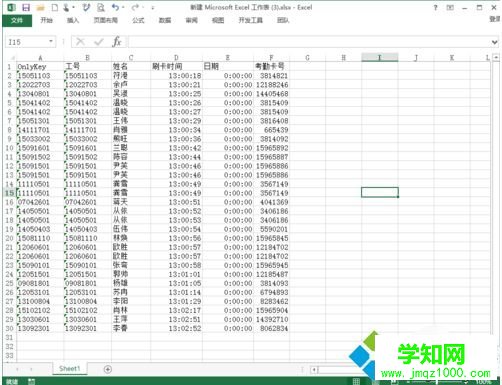Click the Enter checkmark icon in formula bar
The image size is (502, 385).
(x=99, y=42)
